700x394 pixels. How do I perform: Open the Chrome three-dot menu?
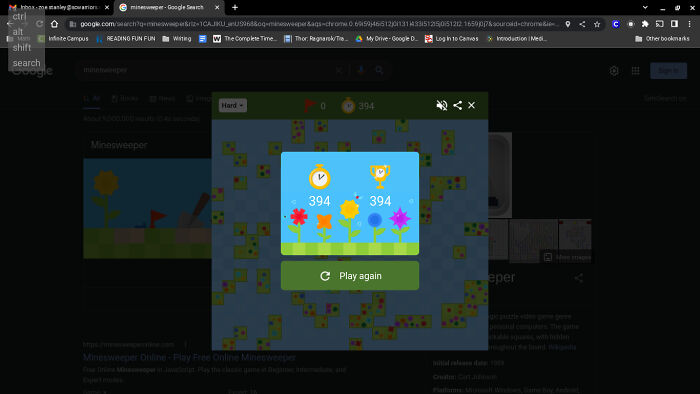coord(689,24)
